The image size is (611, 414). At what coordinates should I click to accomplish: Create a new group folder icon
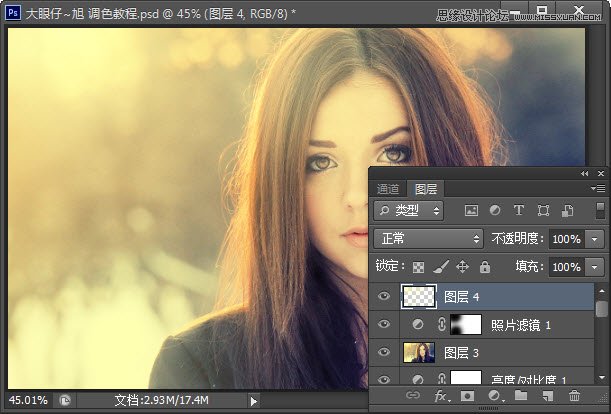pos(521,396)
